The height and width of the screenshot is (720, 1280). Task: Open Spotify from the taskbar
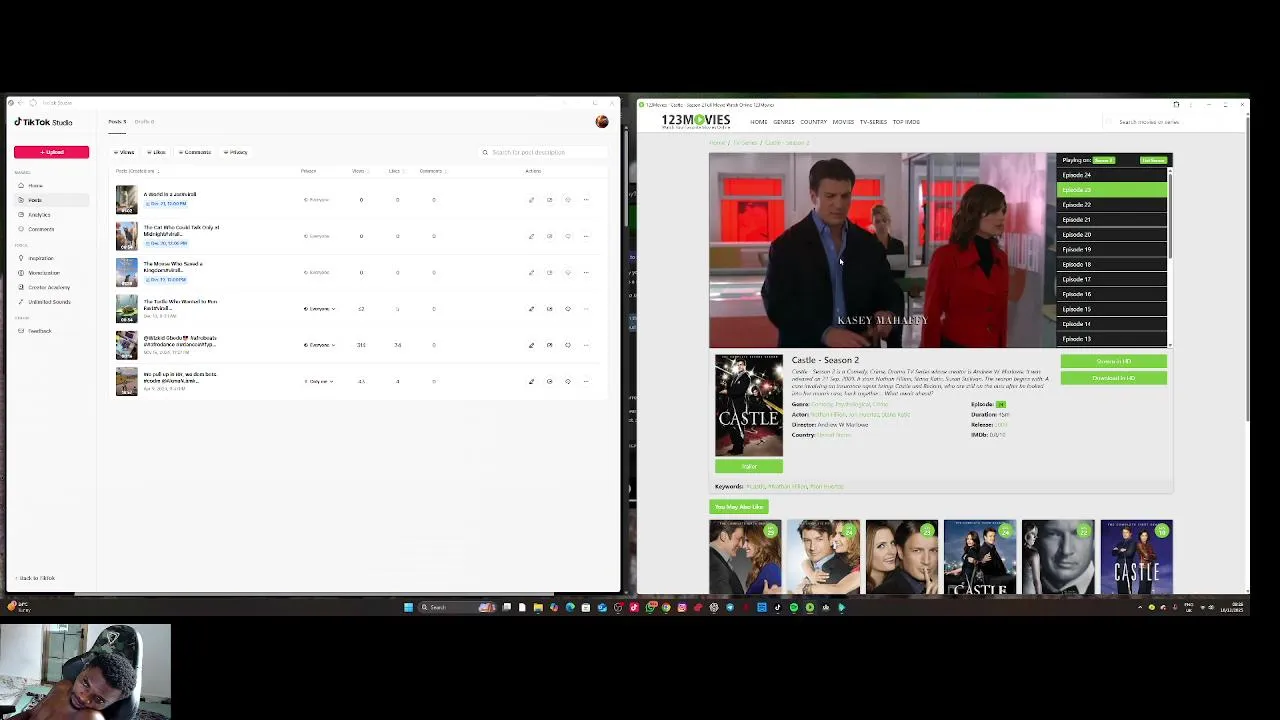click(794, 607)
